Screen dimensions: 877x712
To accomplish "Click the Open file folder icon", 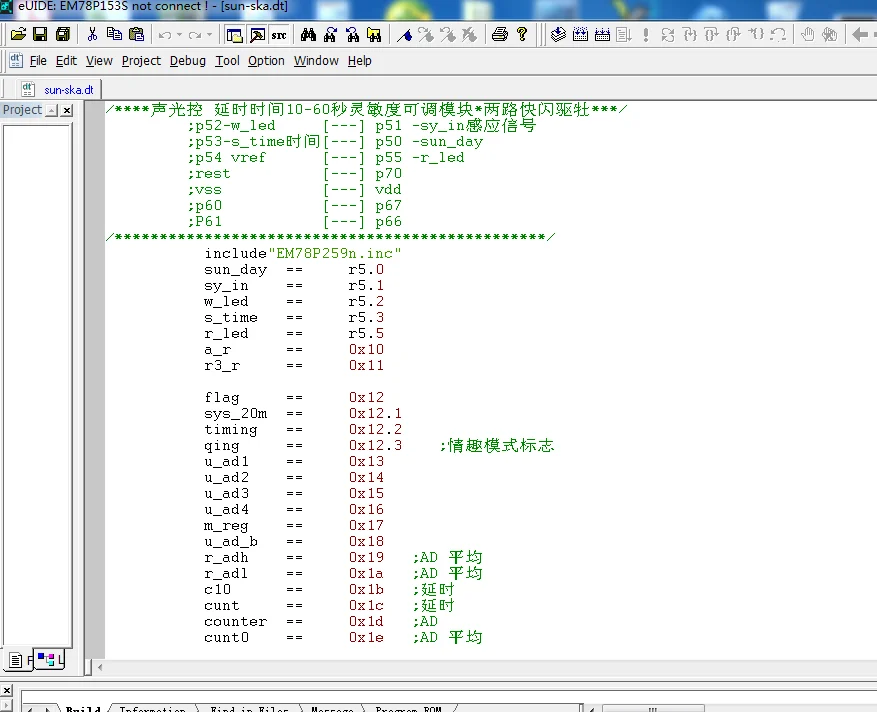I will pos(18,34).
